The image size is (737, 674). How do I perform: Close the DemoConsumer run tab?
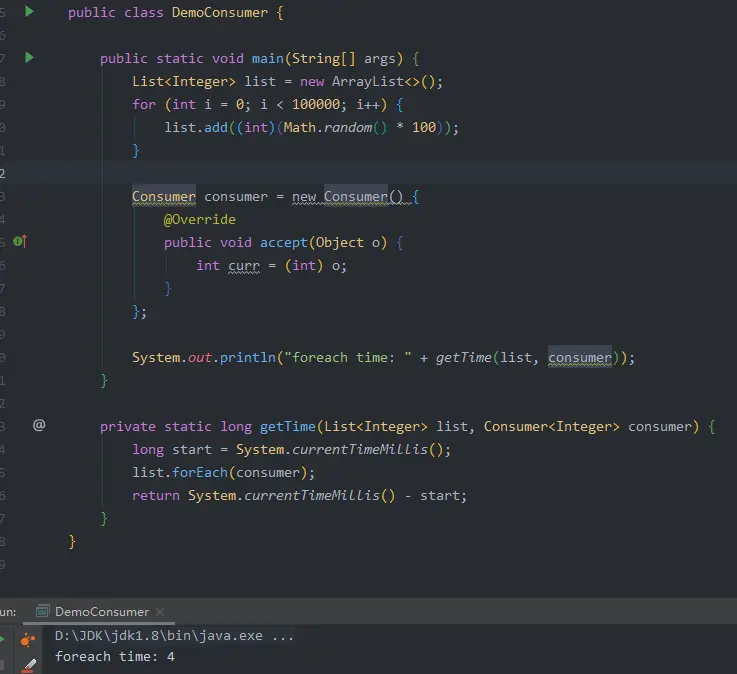(160, 611)
